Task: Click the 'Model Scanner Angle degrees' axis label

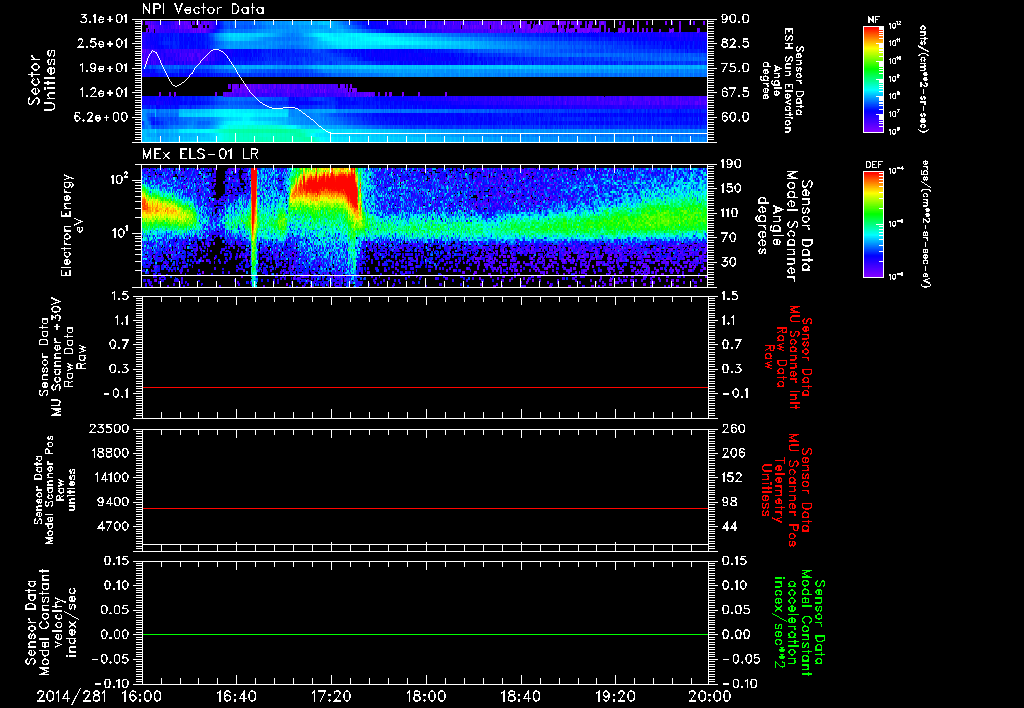Action: tap(783, 226)
